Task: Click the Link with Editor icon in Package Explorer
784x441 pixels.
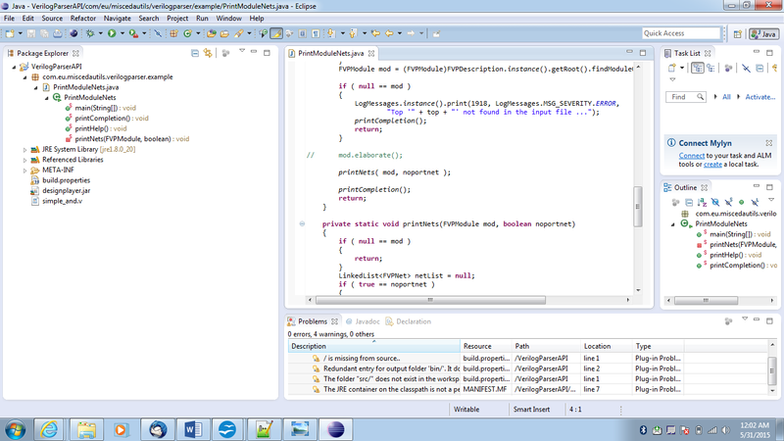Action: [208, 53]
